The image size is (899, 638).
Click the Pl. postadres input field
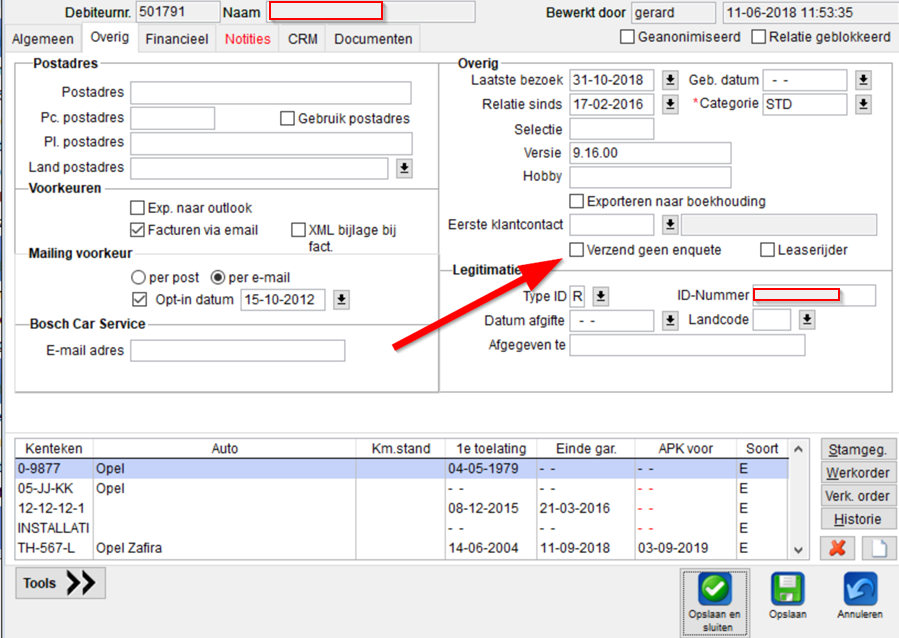[271, 143]
